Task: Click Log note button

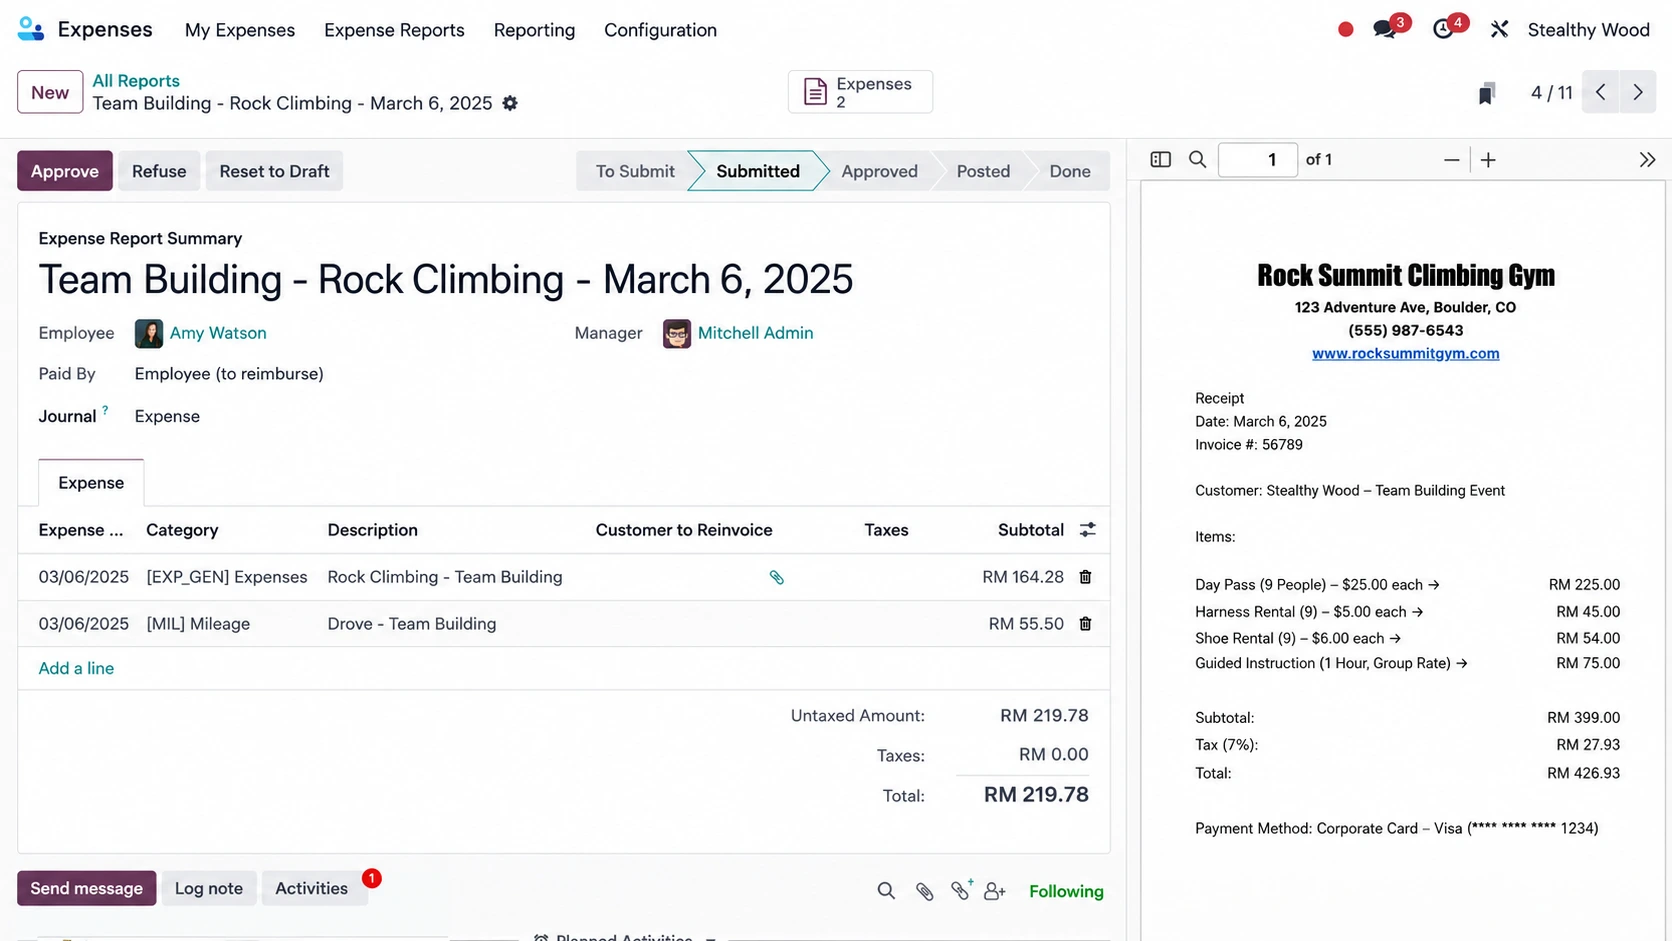Action: [x=209, y=888]
